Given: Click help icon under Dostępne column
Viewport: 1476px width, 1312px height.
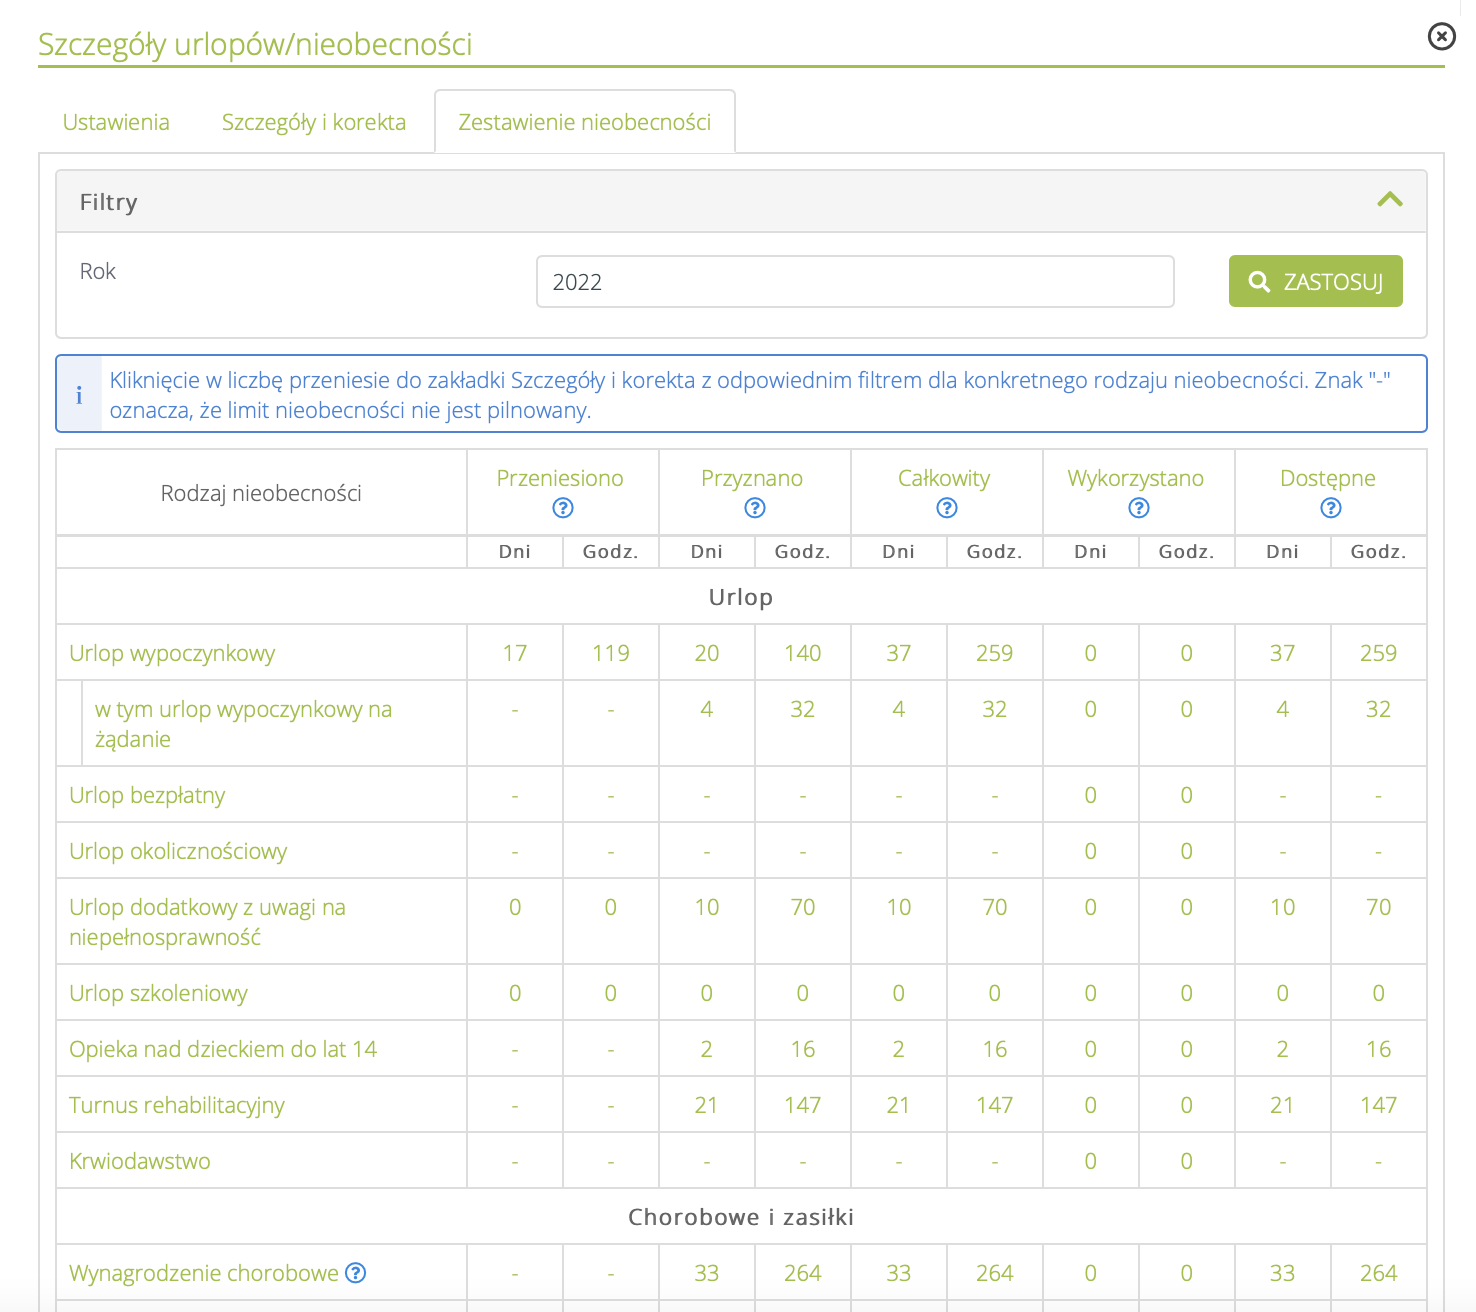Looking at the screenshot, I should [1331, 508].
